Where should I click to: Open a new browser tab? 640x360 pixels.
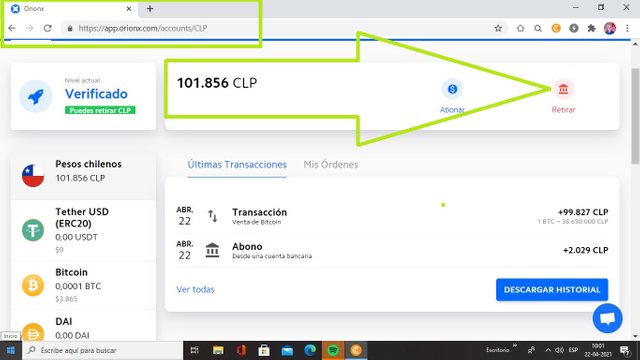150,9
